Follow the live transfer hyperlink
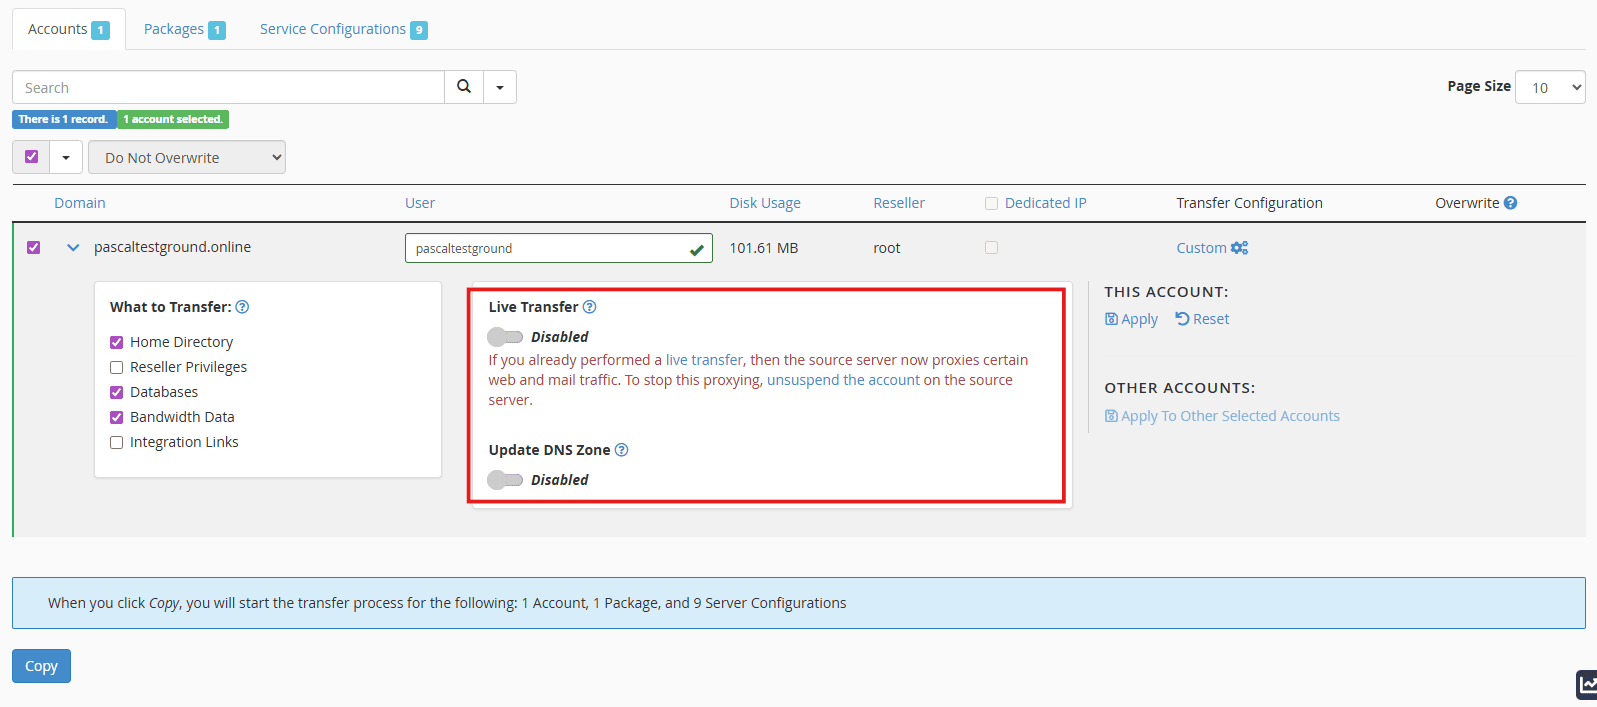1597x707 pixels. (x=704, y=360)
